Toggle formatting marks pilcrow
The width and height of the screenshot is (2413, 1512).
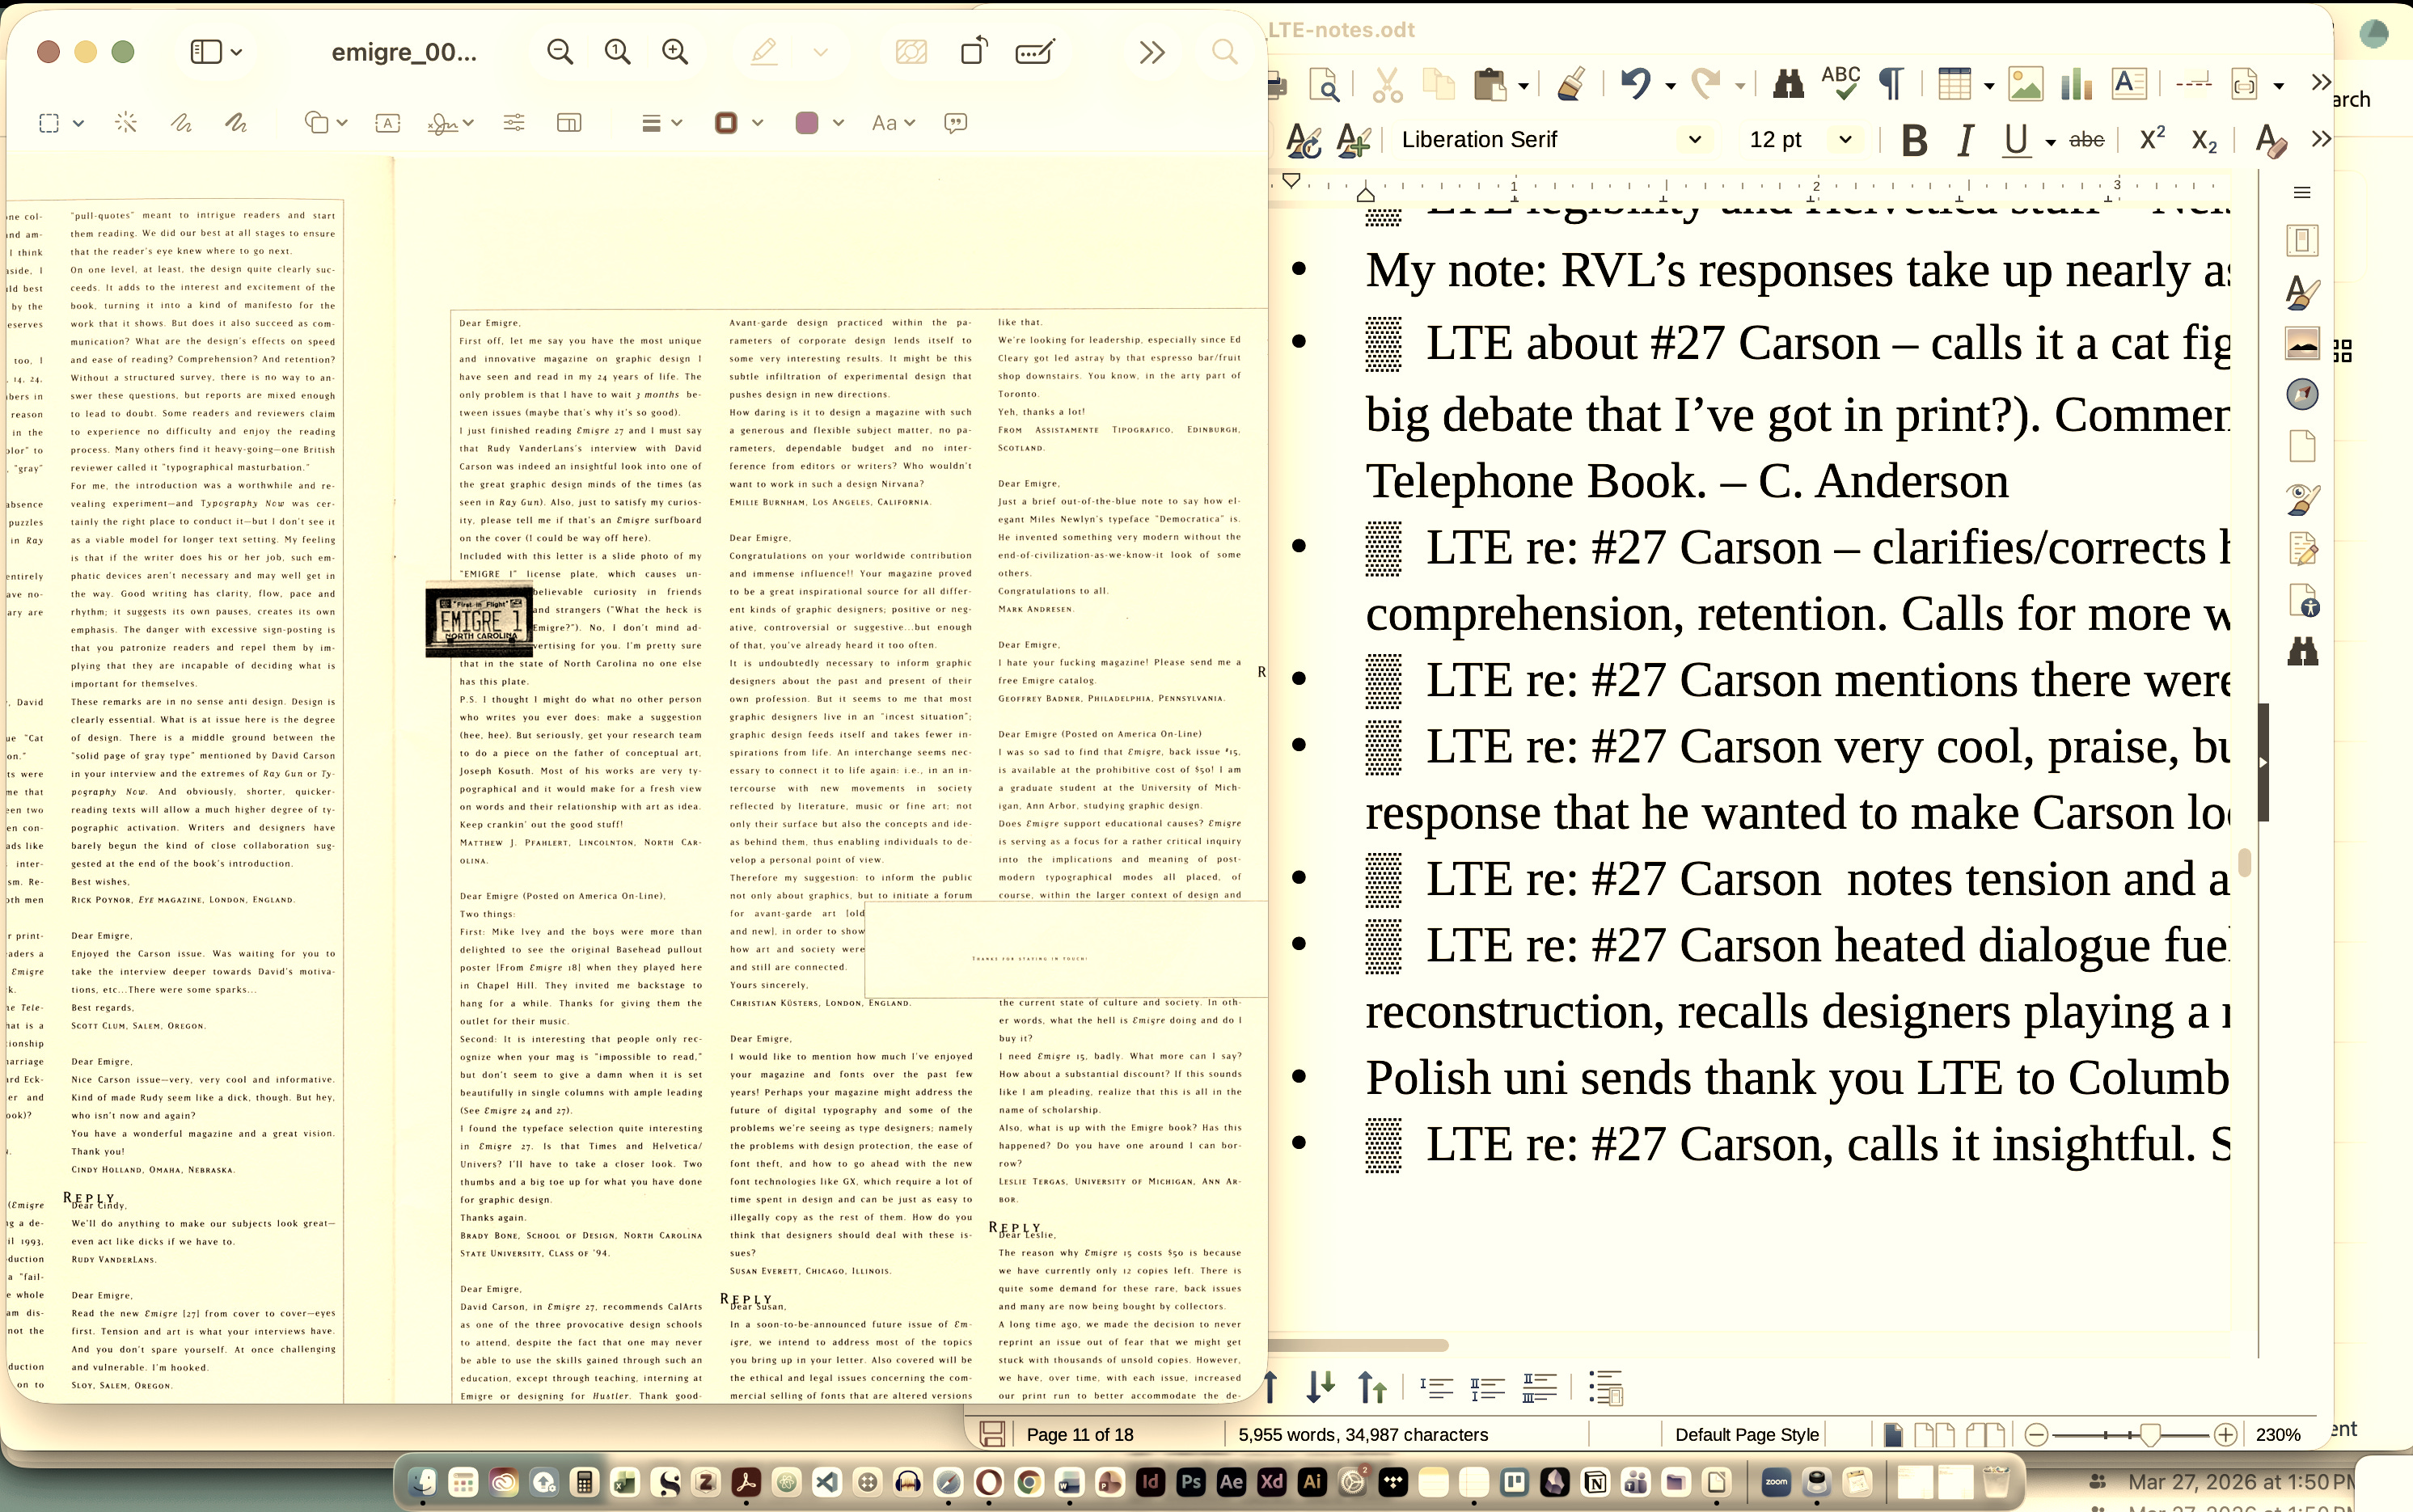(1891, 85)
